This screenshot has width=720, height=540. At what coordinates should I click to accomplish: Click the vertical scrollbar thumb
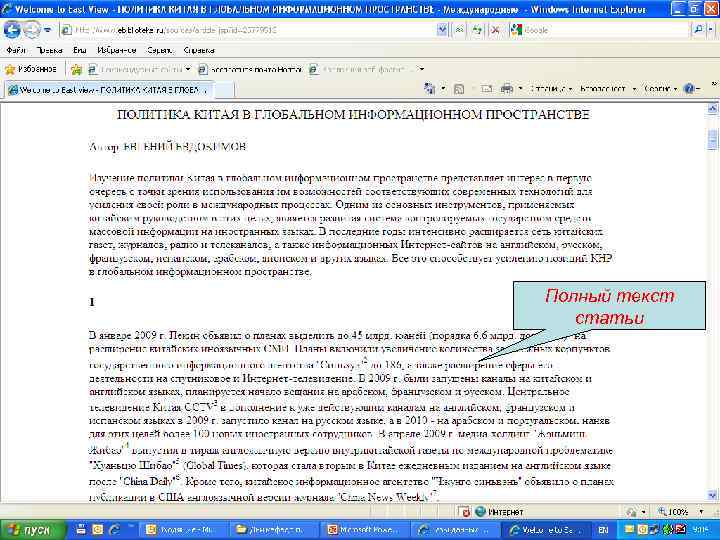pyautogui.click(x=713, y=139)
